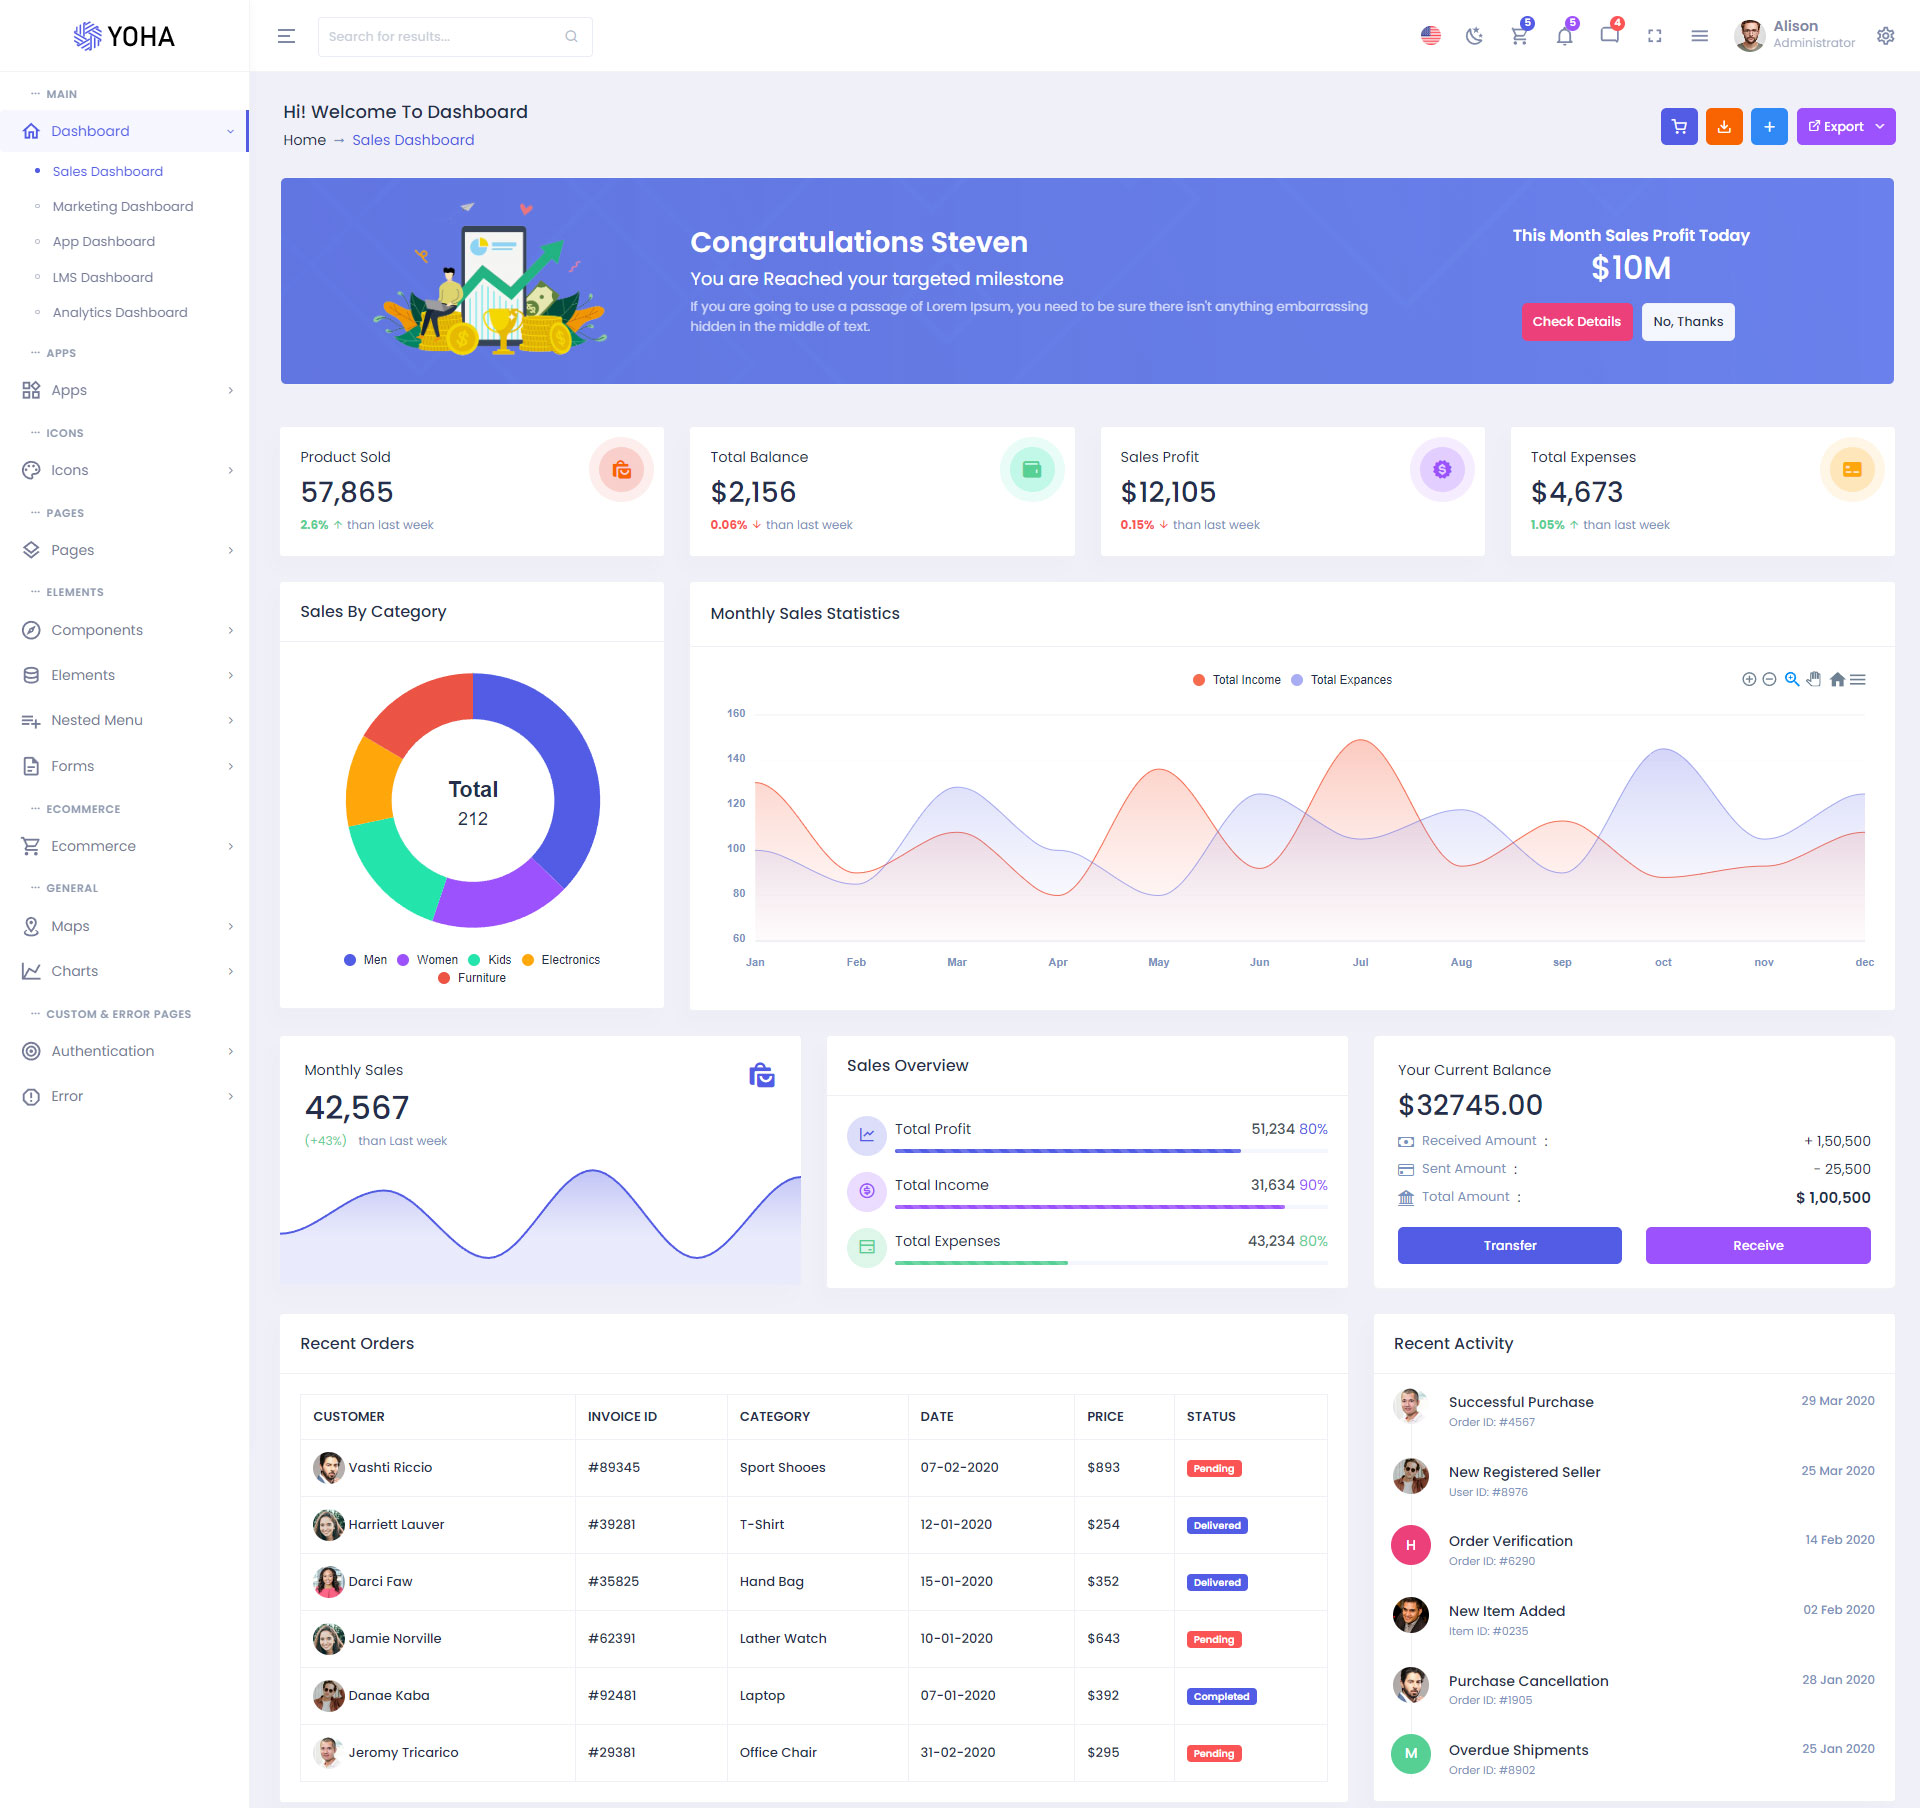1920x1808 pixels.
Task: Reset chart zoom home icon
Action: [1837, 680]
